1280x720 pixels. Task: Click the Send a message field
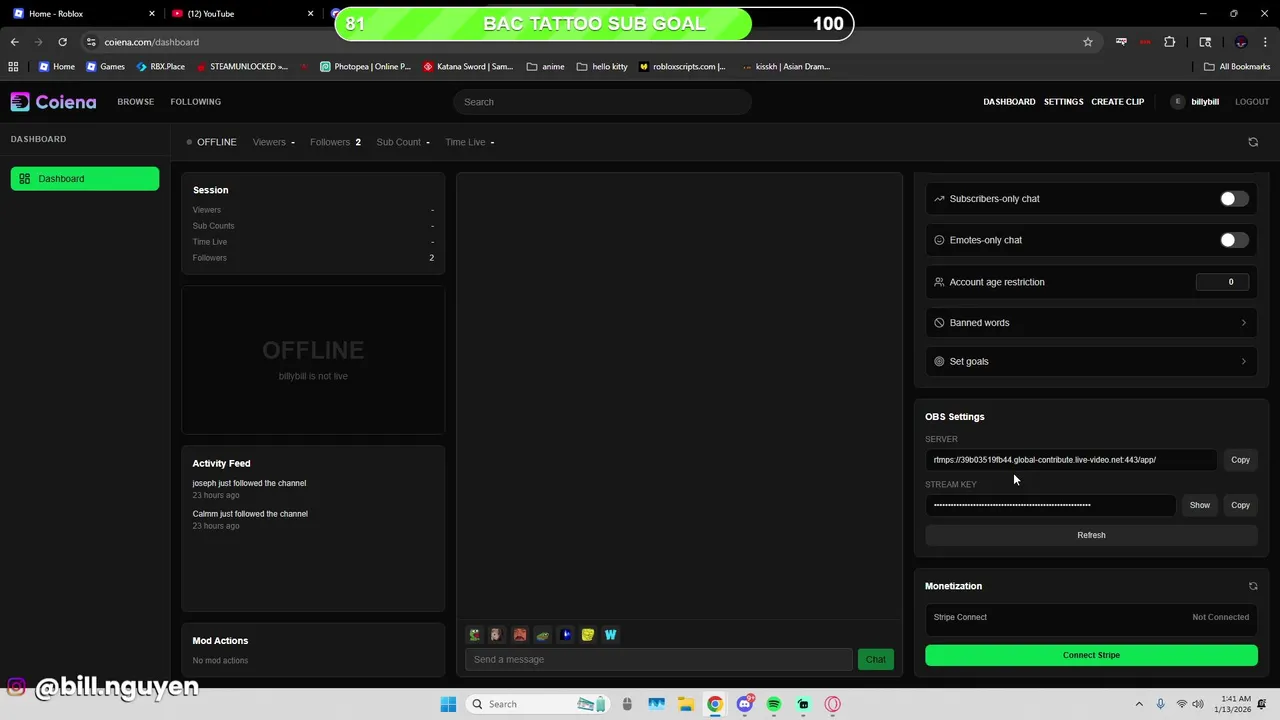click(x=658, y=659)
